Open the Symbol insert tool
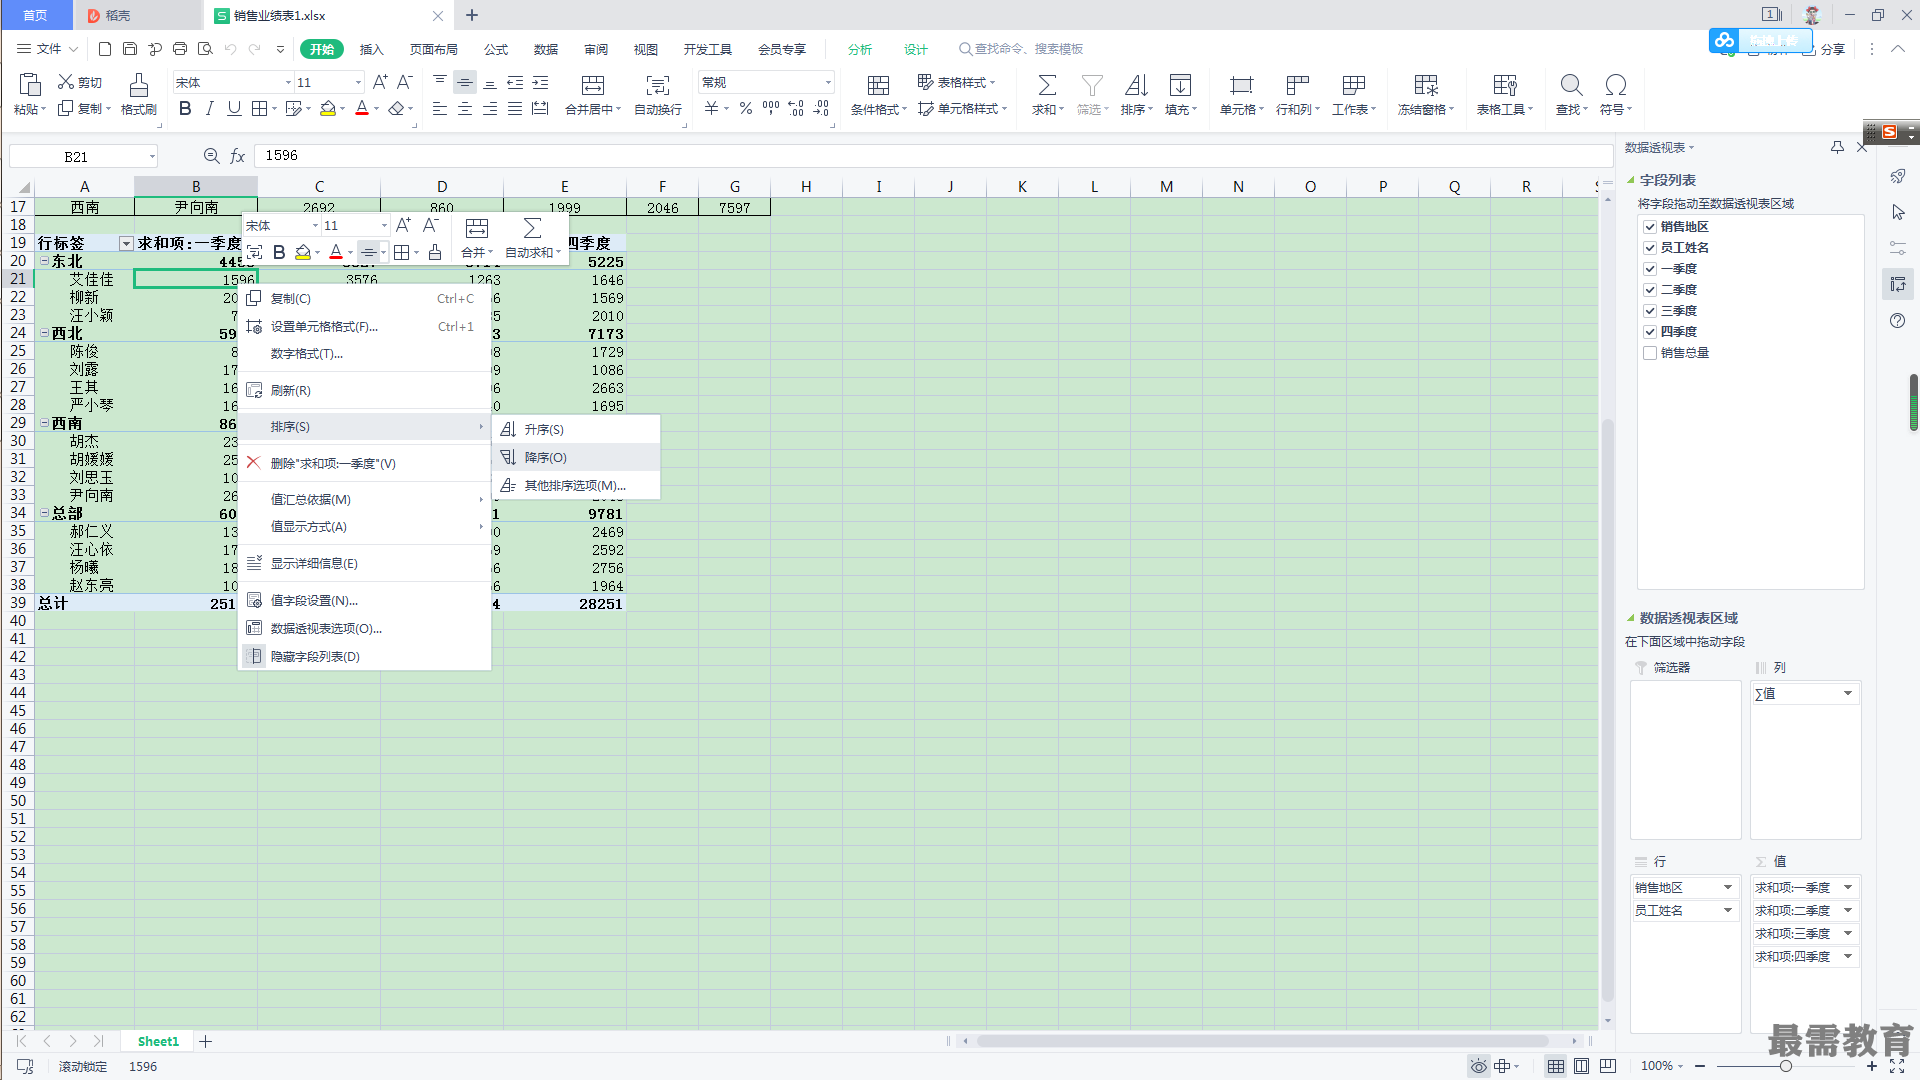 [x=1615, y=85]
